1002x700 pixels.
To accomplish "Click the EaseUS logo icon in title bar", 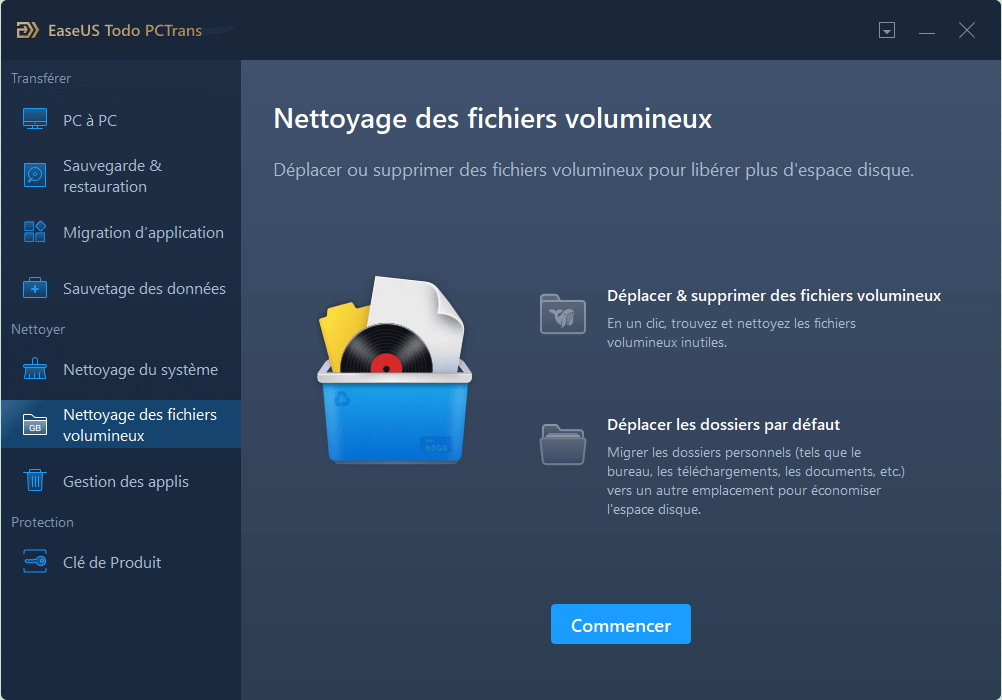I will tap(27, 30).
